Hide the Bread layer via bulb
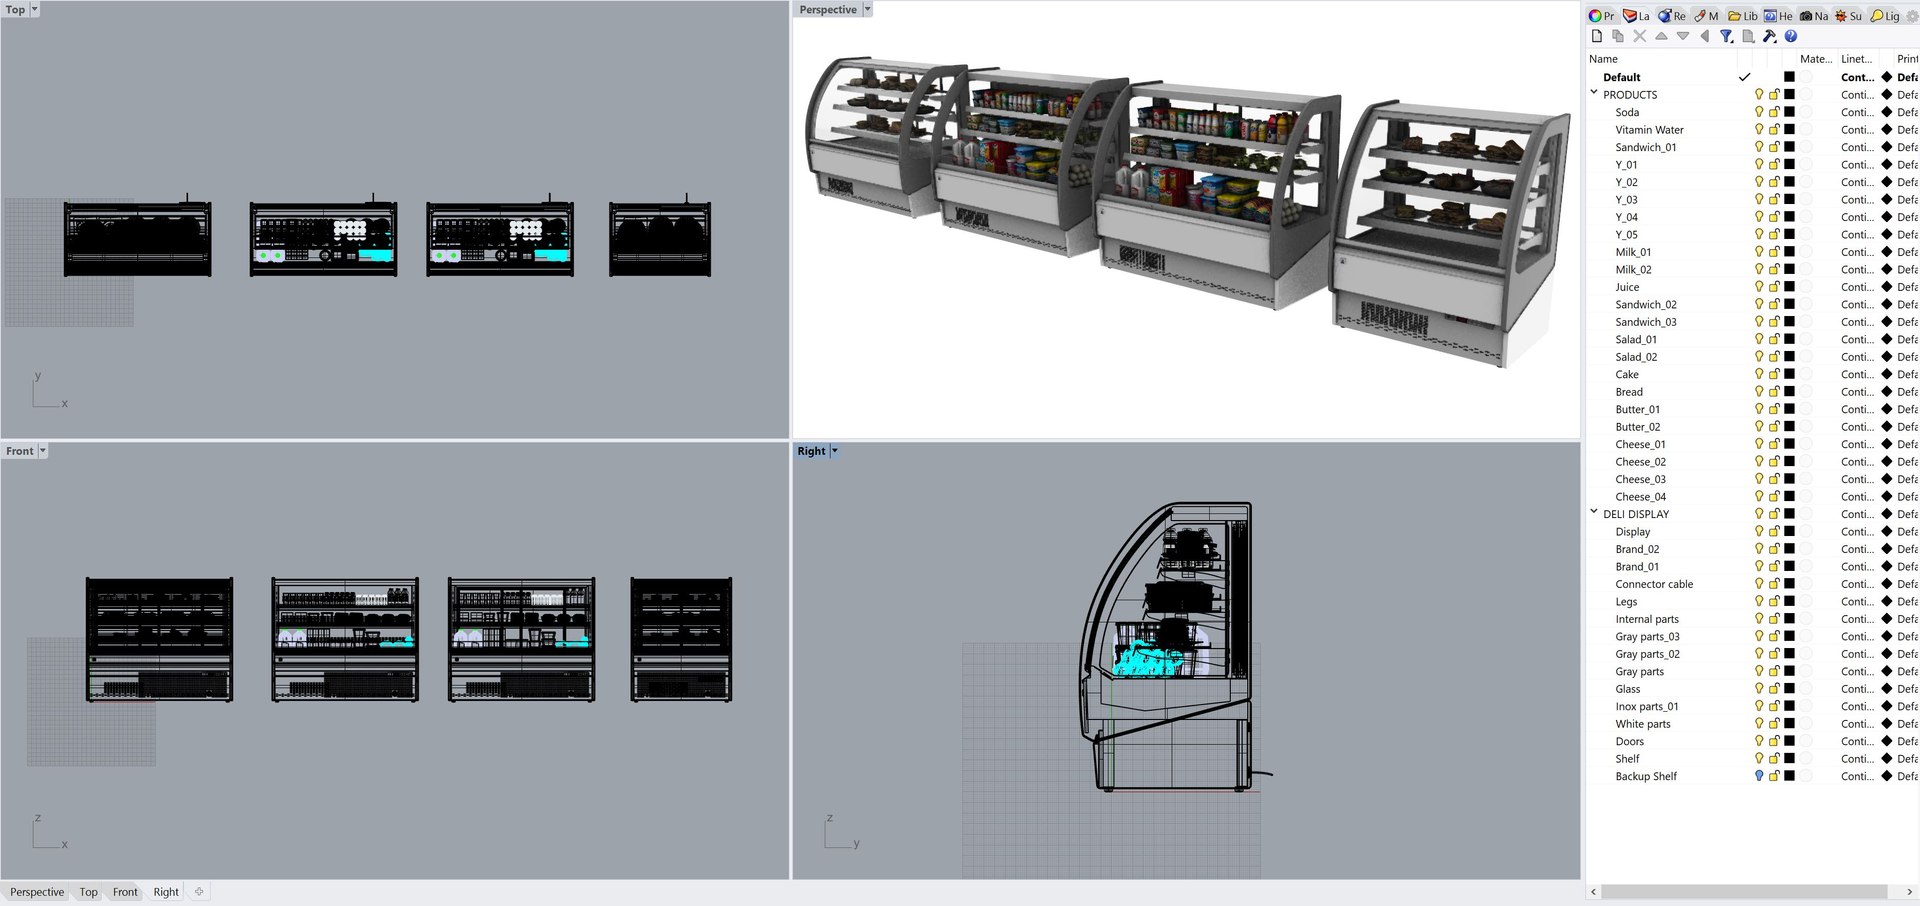1920x906 pixels. 1759,392
